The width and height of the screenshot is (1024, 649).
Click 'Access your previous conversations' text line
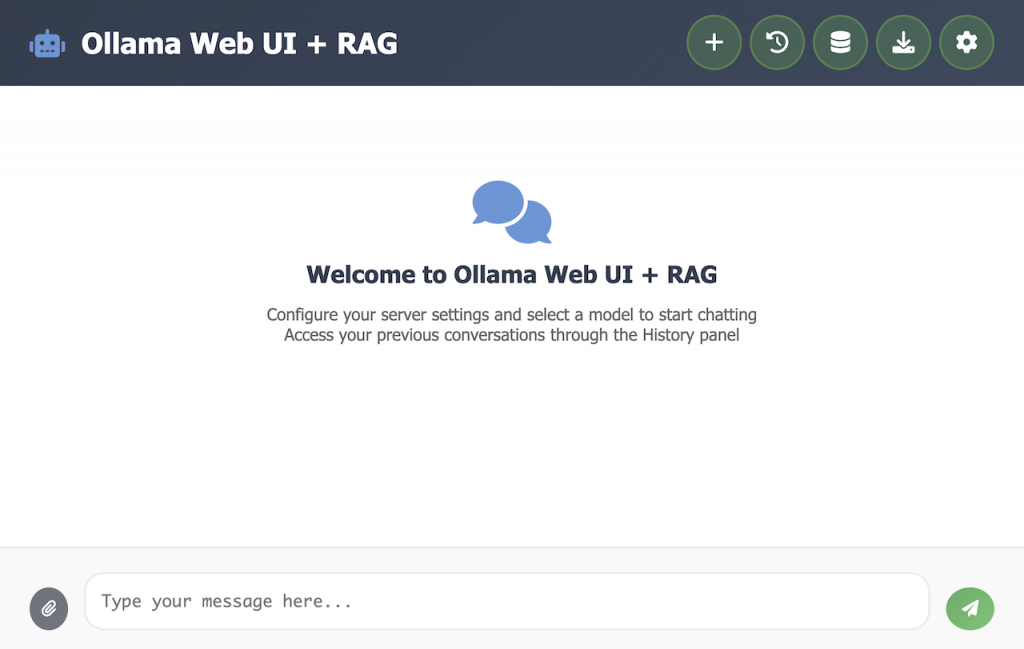point(511,335)
